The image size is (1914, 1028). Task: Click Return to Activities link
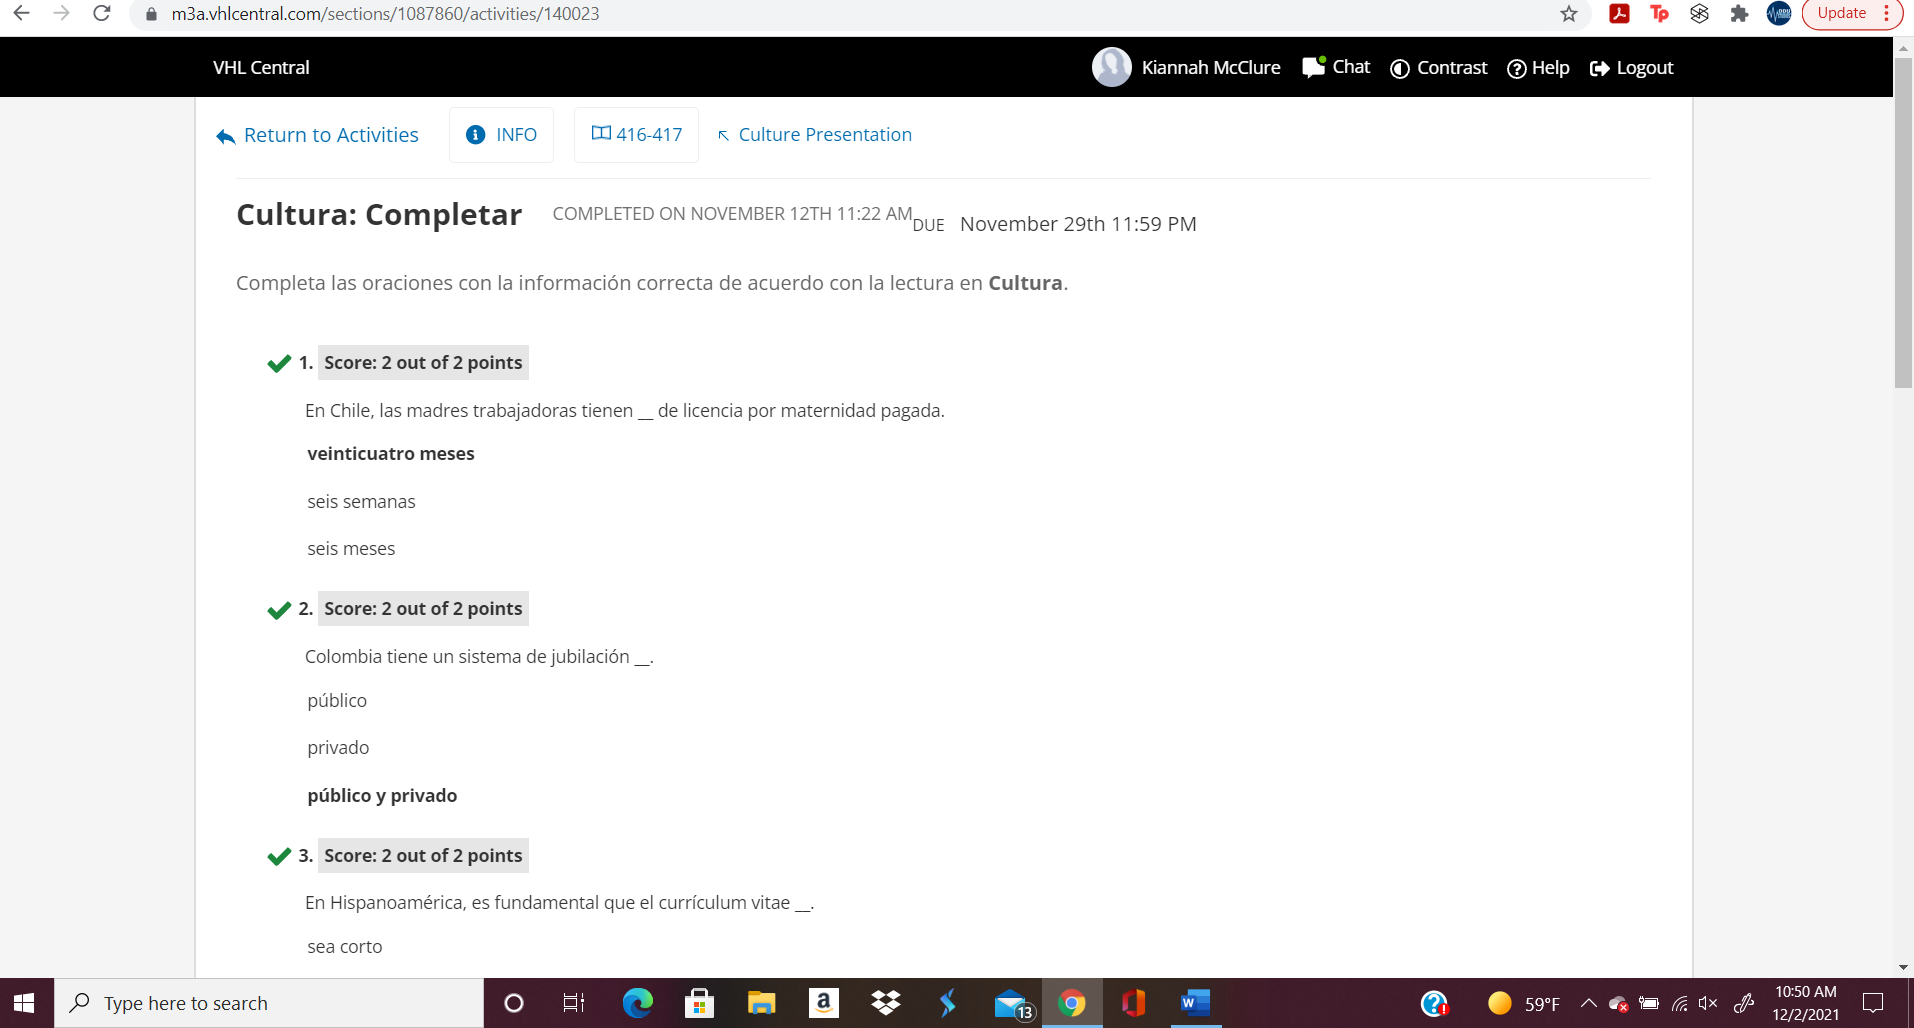(x=317, y=135)
